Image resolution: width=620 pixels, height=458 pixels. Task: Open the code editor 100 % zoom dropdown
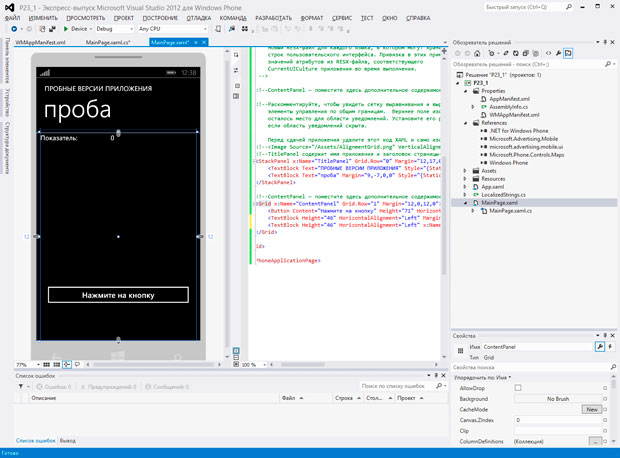(265, 365)
